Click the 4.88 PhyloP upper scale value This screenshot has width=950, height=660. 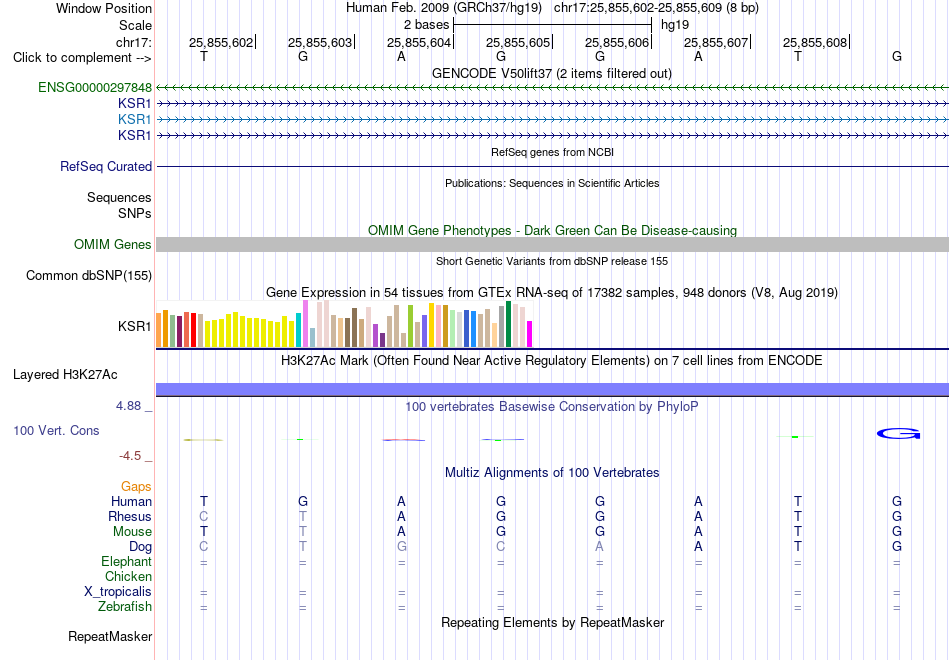tap(128, 406)
